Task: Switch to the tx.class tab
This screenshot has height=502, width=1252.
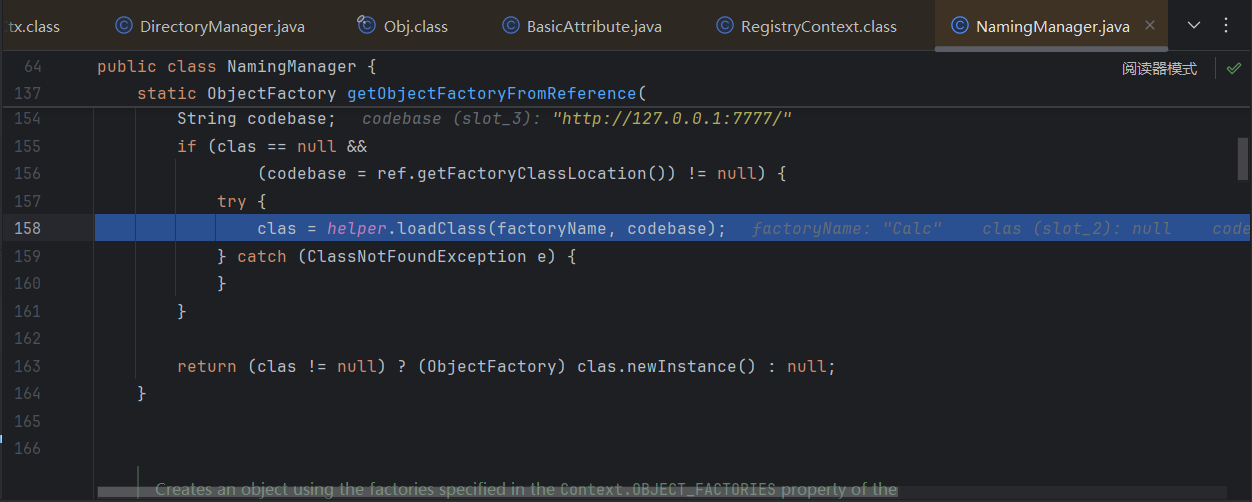Action: (34, 26)
